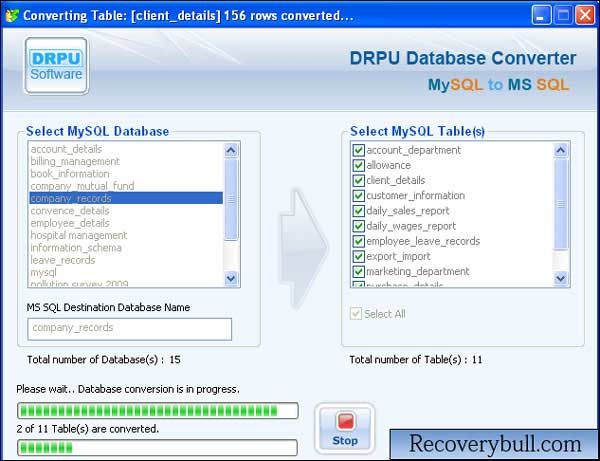The image size is (600, 461).
Task: Click the app icon in the title bar
Action: coord(12,15)
